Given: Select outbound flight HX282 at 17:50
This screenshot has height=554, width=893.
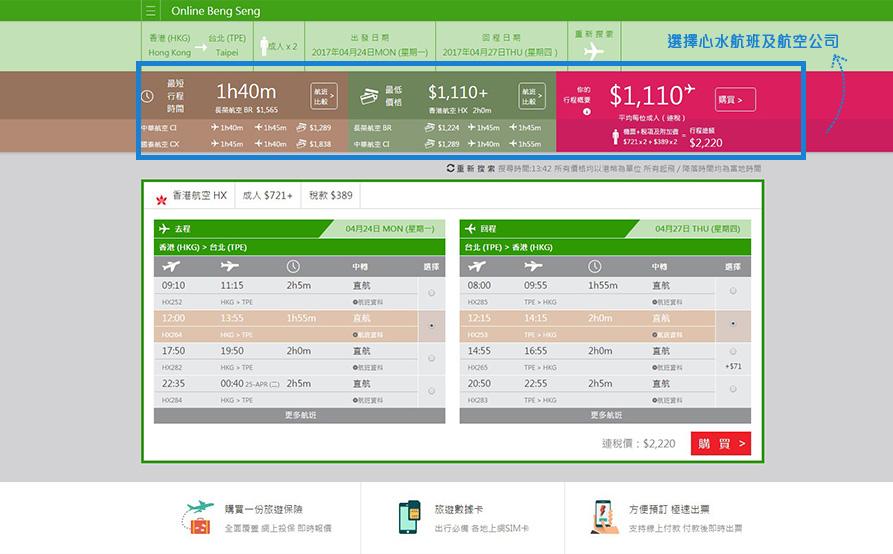Looking at the screenshot, I should 431,358.
